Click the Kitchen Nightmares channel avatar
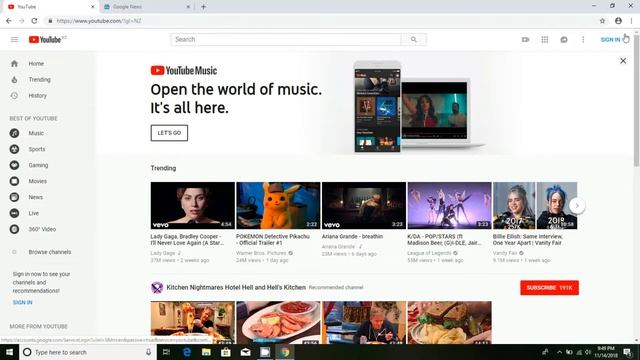 157,288
